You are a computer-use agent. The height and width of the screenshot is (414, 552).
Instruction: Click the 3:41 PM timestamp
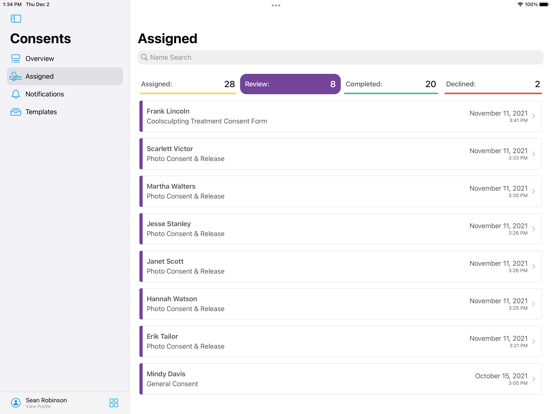[518, 120]
